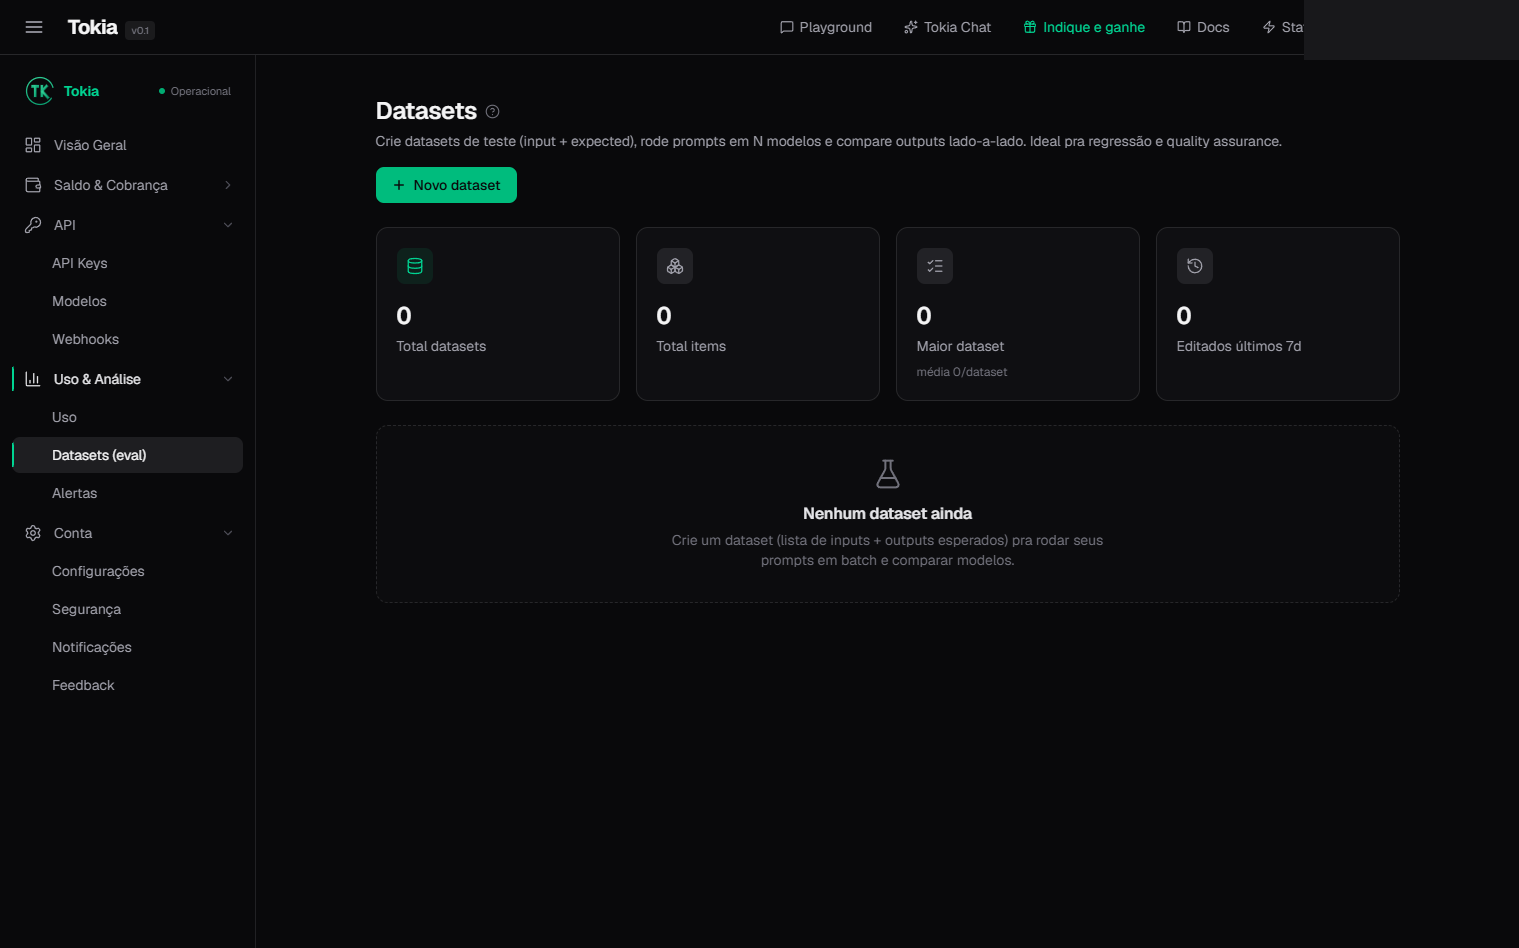Click the média 0/dataset text
Viewport: 1519px width, 948px height.
point(962,372)
